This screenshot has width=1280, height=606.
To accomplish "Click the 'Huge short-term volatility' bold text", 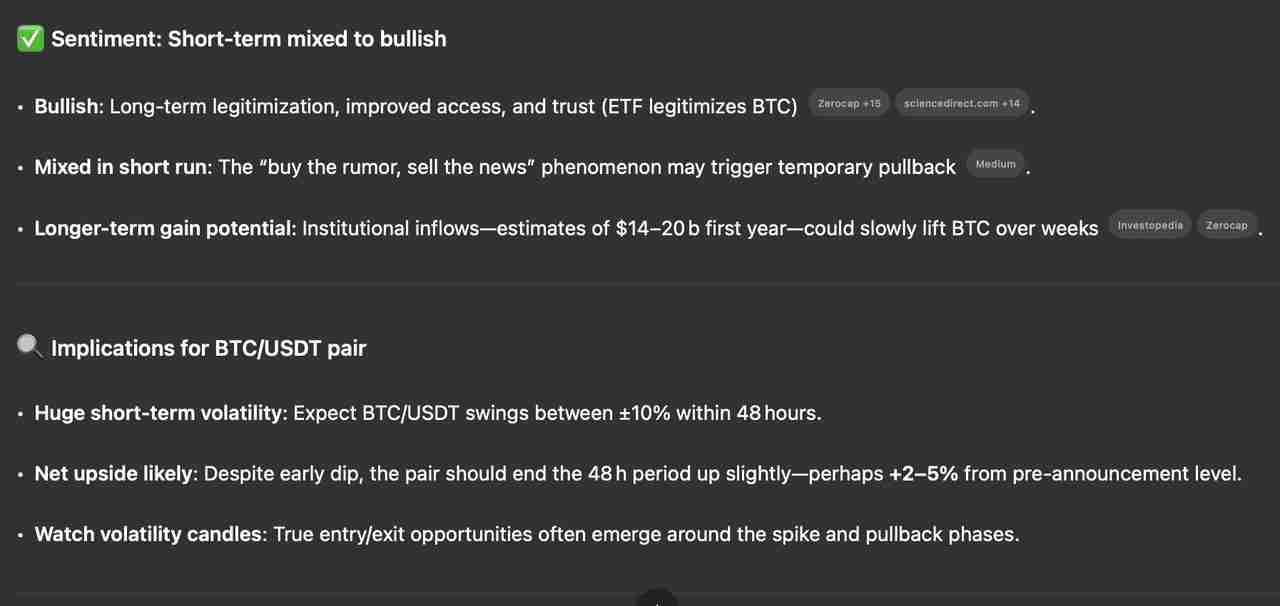I will tap(159, 412).
